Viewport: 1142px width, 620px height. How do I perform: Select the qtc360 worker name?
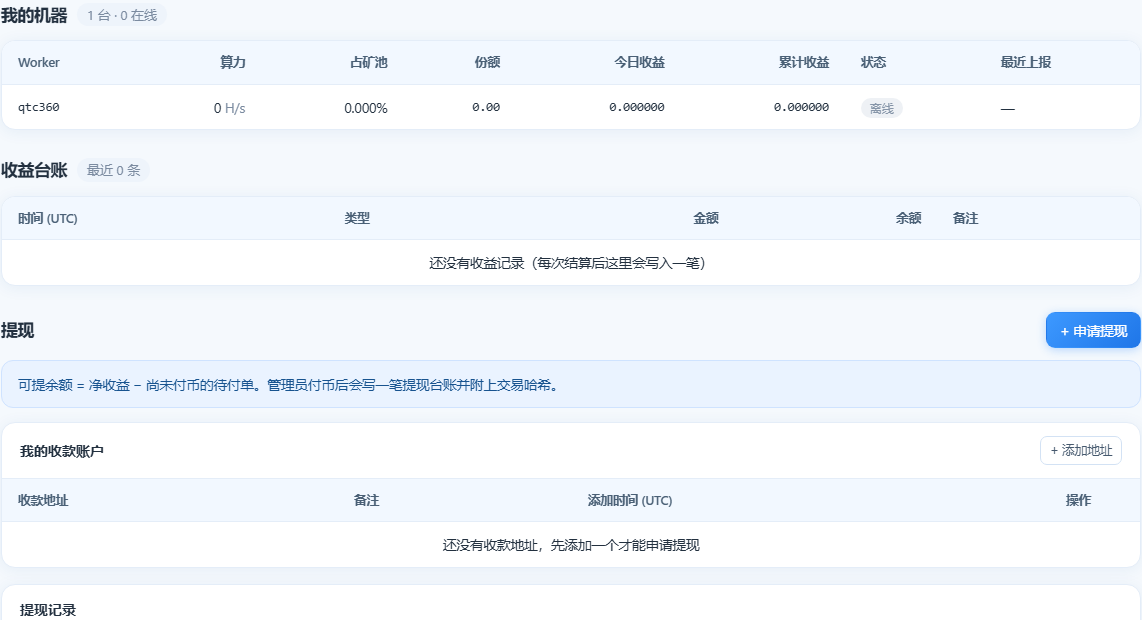tap(39, 107)
